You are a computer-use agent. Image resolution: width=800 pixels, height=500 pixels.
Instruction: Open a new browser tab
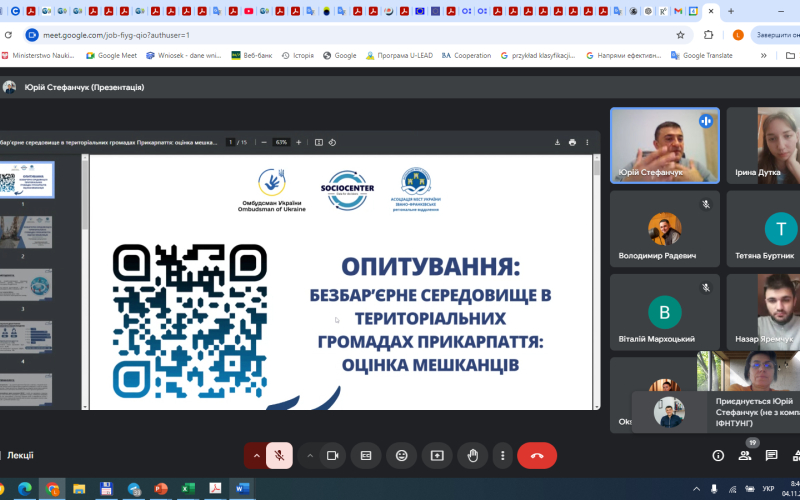point(731,11)
